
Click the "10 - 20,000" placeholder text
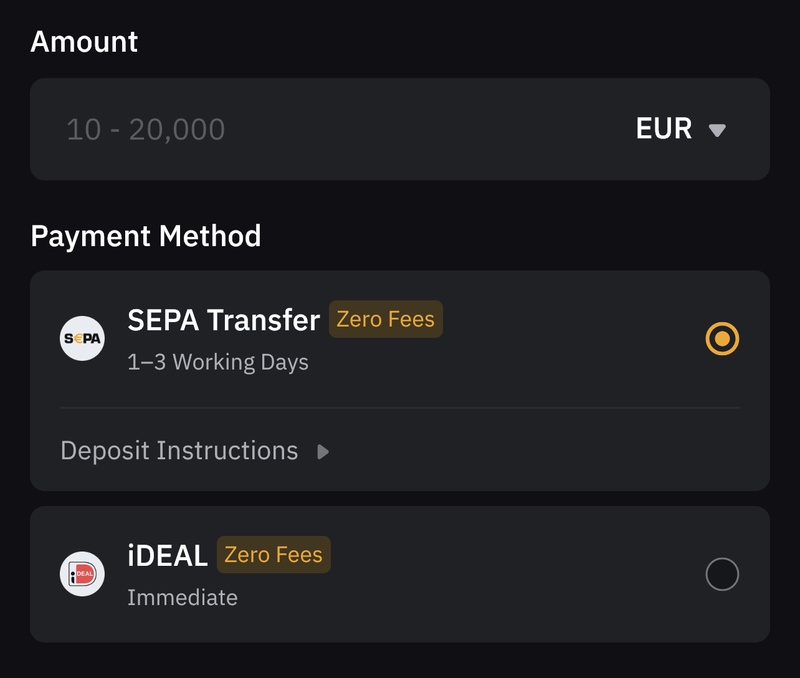click(x=146, y=129)
